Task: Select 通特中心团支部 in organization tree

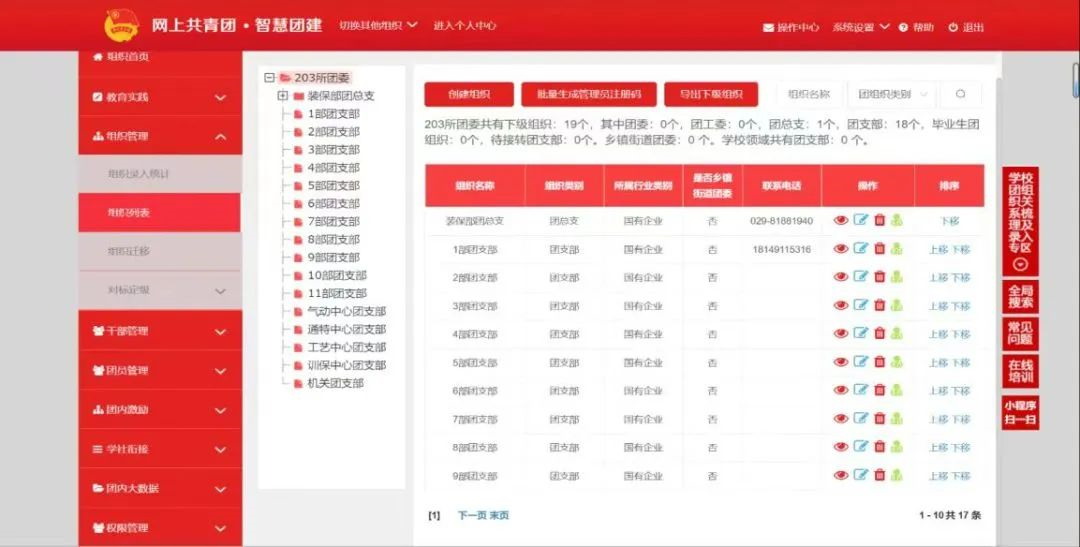Action: coord(346,329)
